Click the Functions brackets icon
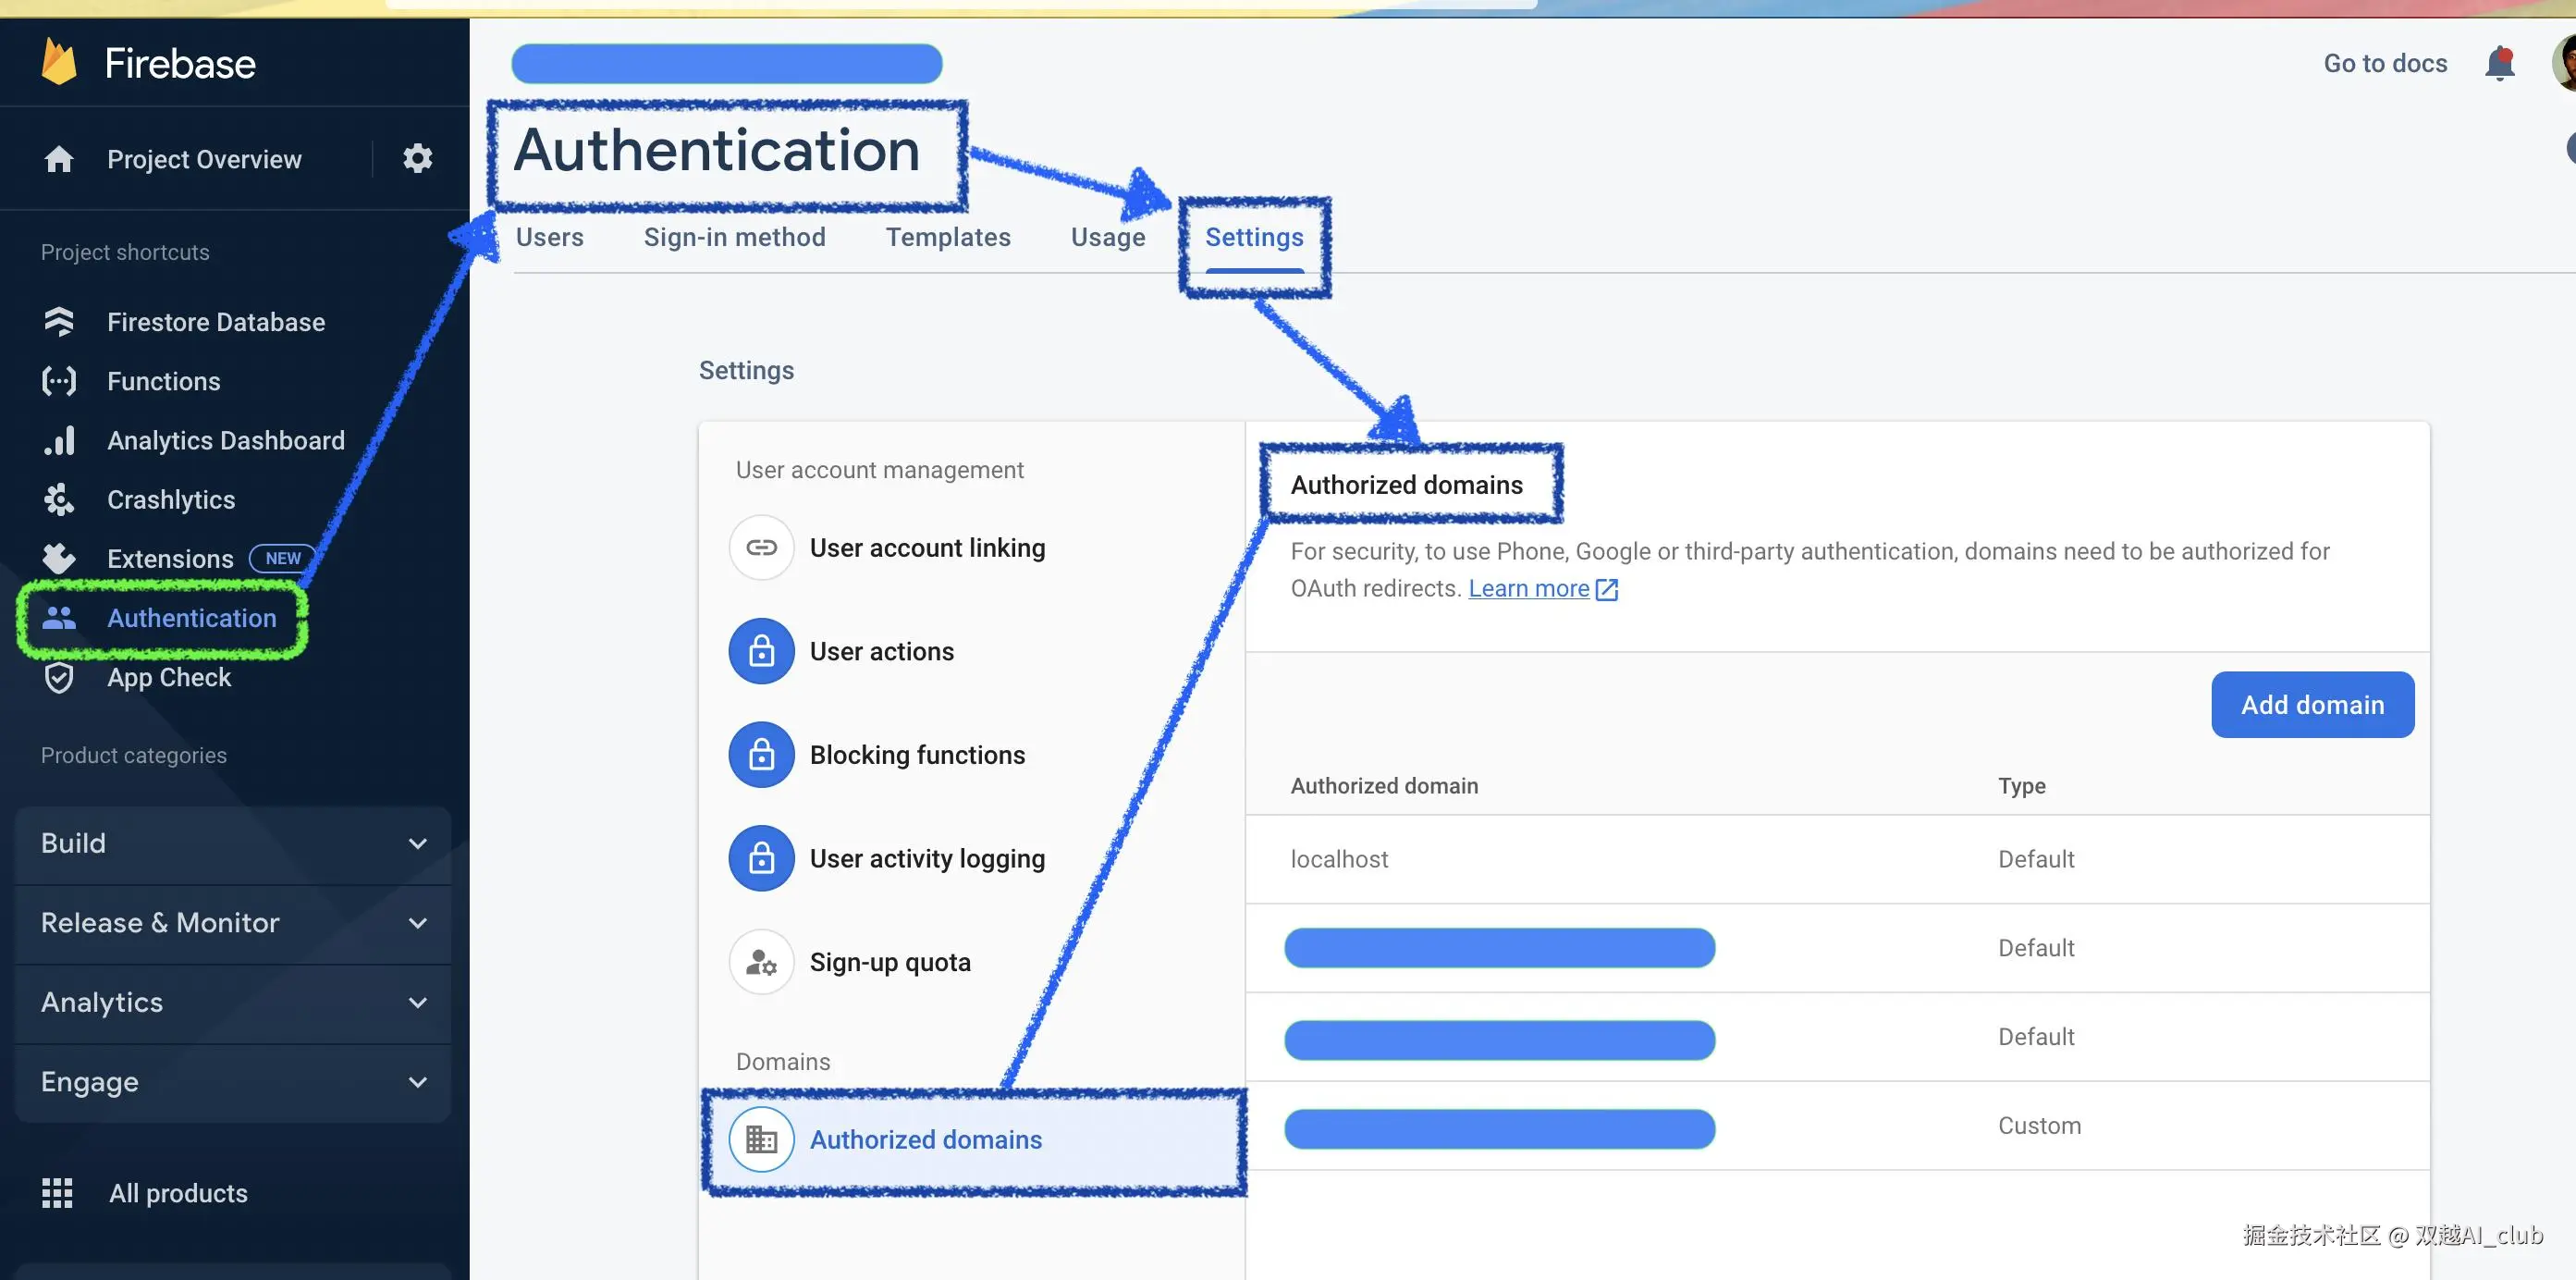Image resolution: width=2576 pixels, height=1280 pixels. [x=59, y=381]
